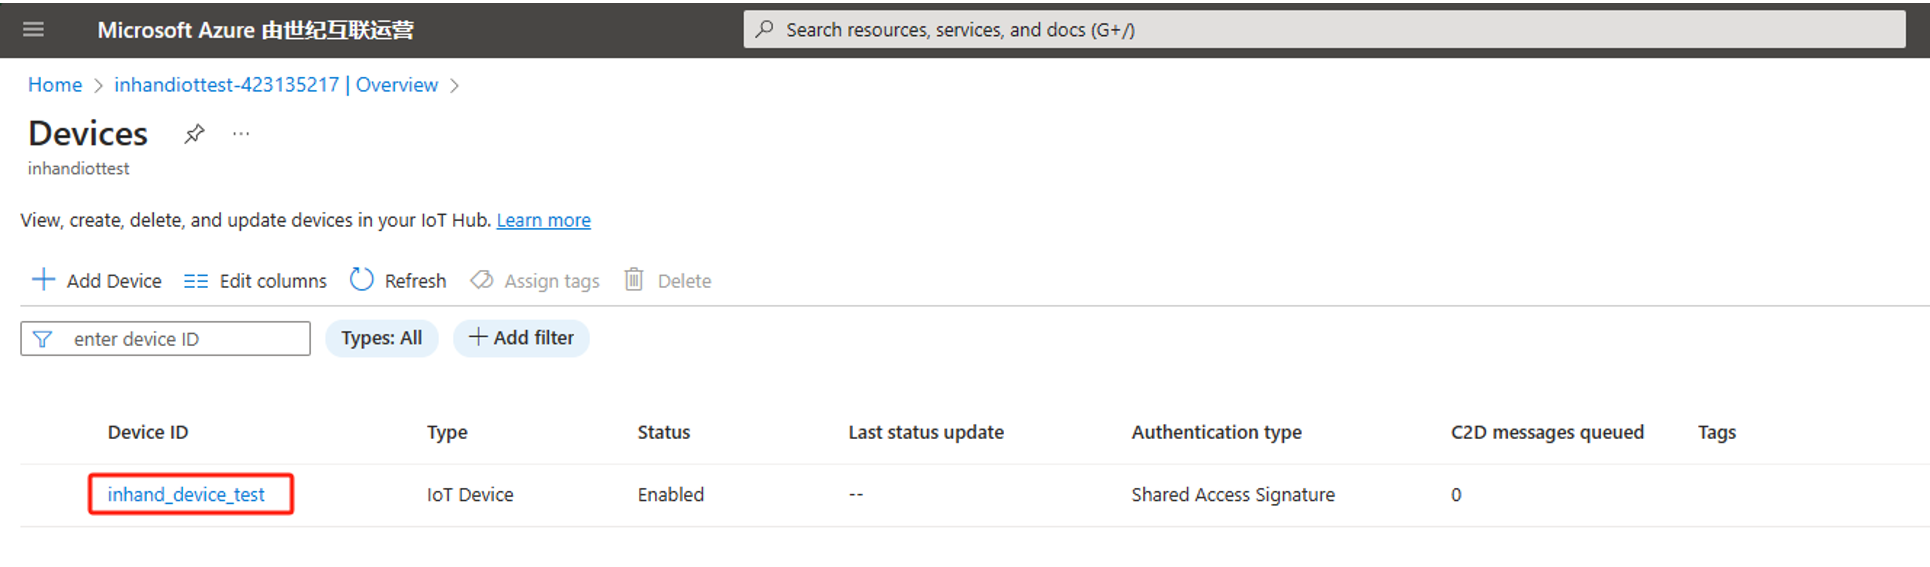The height and width of the screenshot is (567, 1930).
Task: Click the Edit columns icon
Action: click(x=196, y=281)
